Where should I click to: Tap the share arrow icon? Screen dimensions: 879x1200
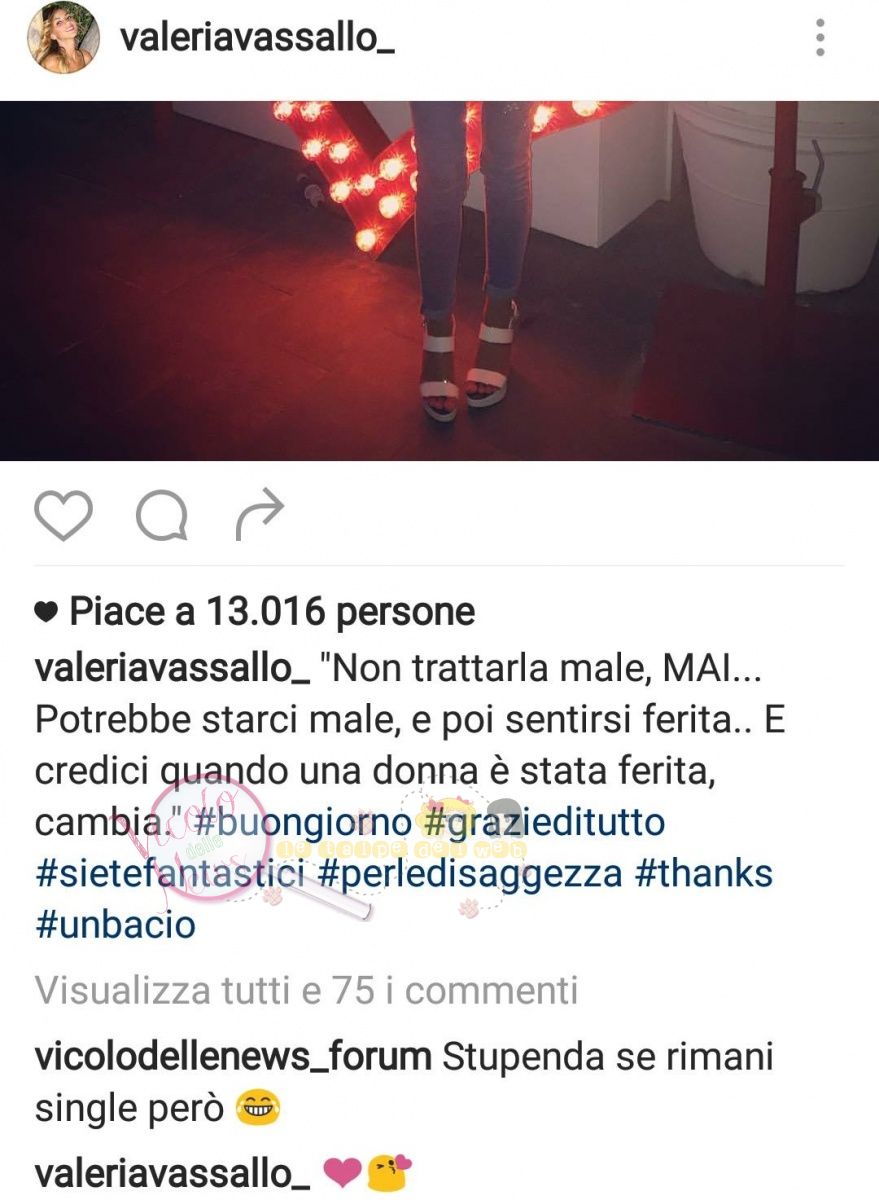coord(260,515)
